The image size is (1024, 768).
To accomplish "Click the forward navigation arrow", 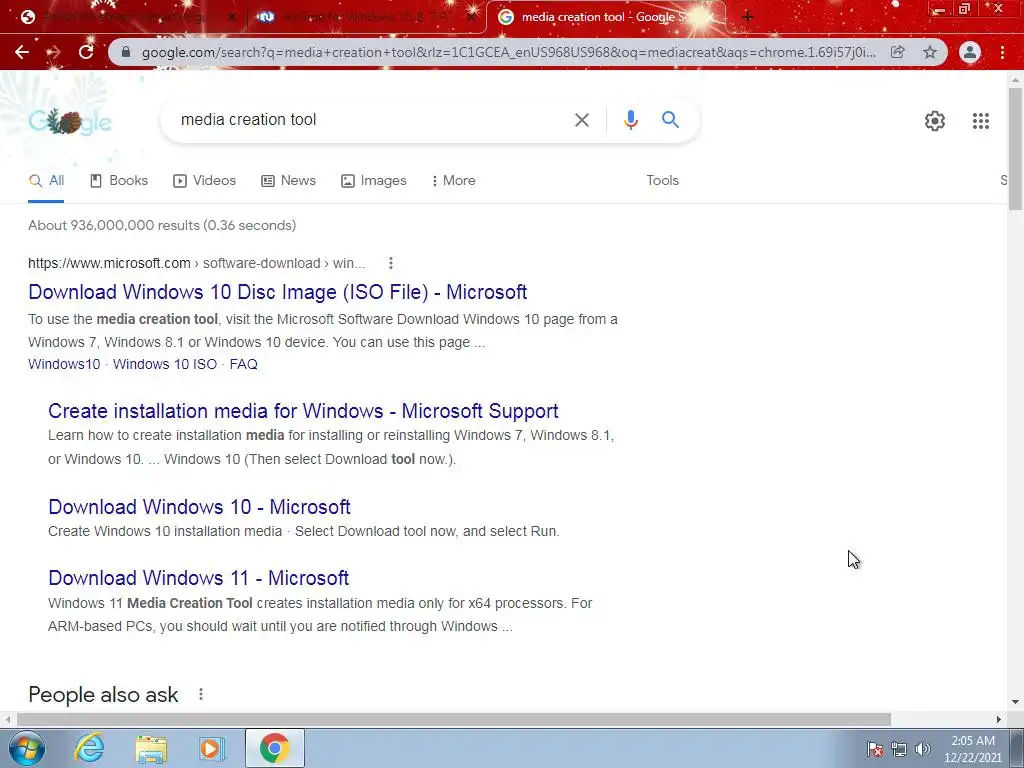I will [x=54, y=52].
